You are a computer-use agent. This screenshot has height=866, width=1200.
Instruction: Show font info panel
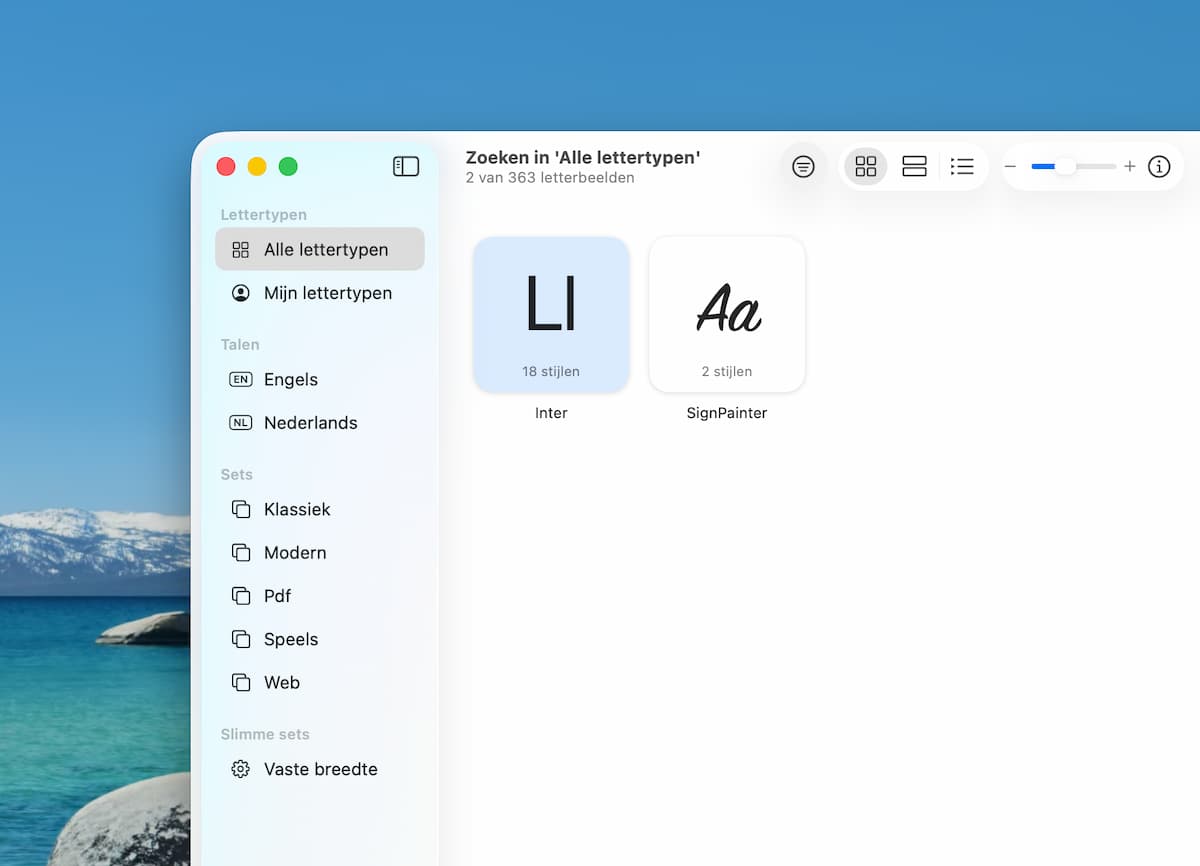point(1159,167)
